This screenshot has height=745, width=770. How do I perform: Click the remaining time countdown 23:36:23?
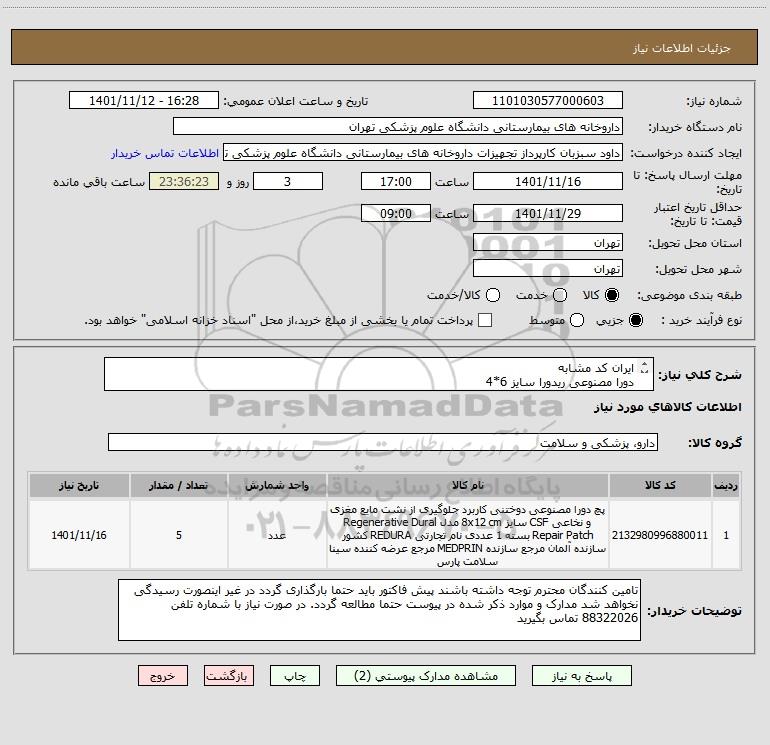pos(184,181)
